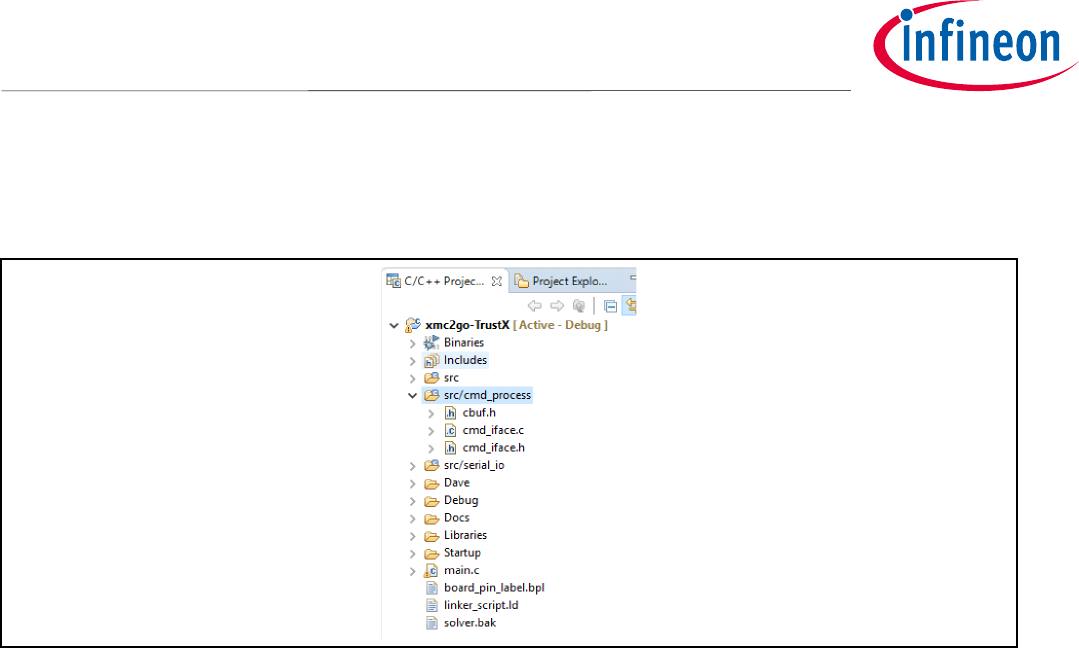The width and height of the screenshot is (1079, 648).
Task: Expand the Debug folder arrow
Action: pyautogui.click(x=412, y=501)
